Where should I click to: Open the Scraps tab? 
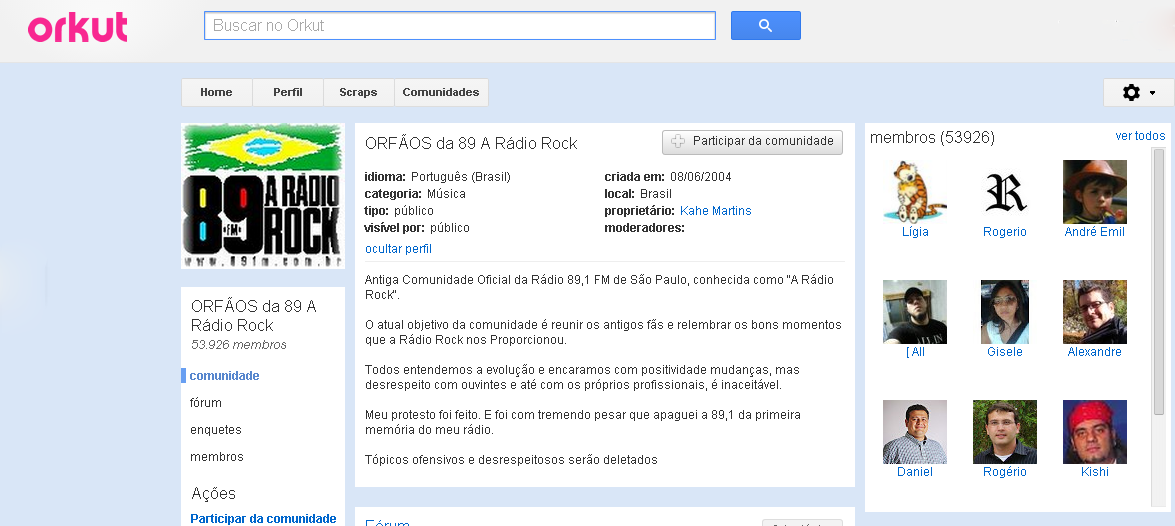coord(358,92)
